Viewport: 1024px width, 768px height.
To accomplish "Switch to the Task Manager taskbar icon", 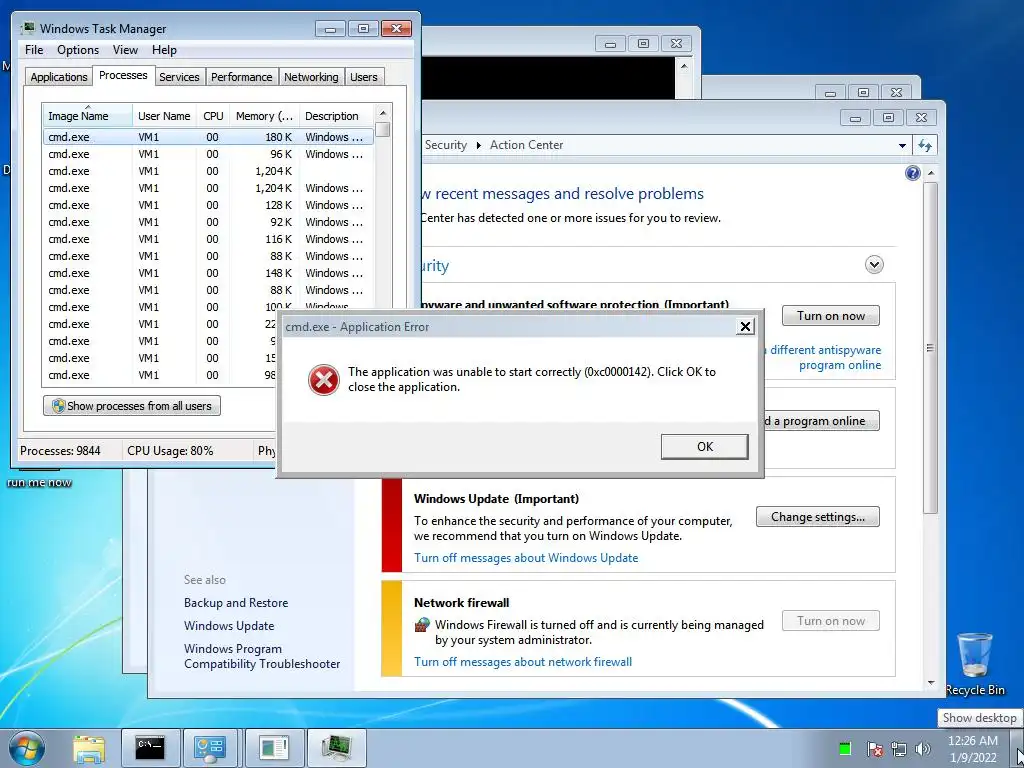I will click(x=337, y=748).
